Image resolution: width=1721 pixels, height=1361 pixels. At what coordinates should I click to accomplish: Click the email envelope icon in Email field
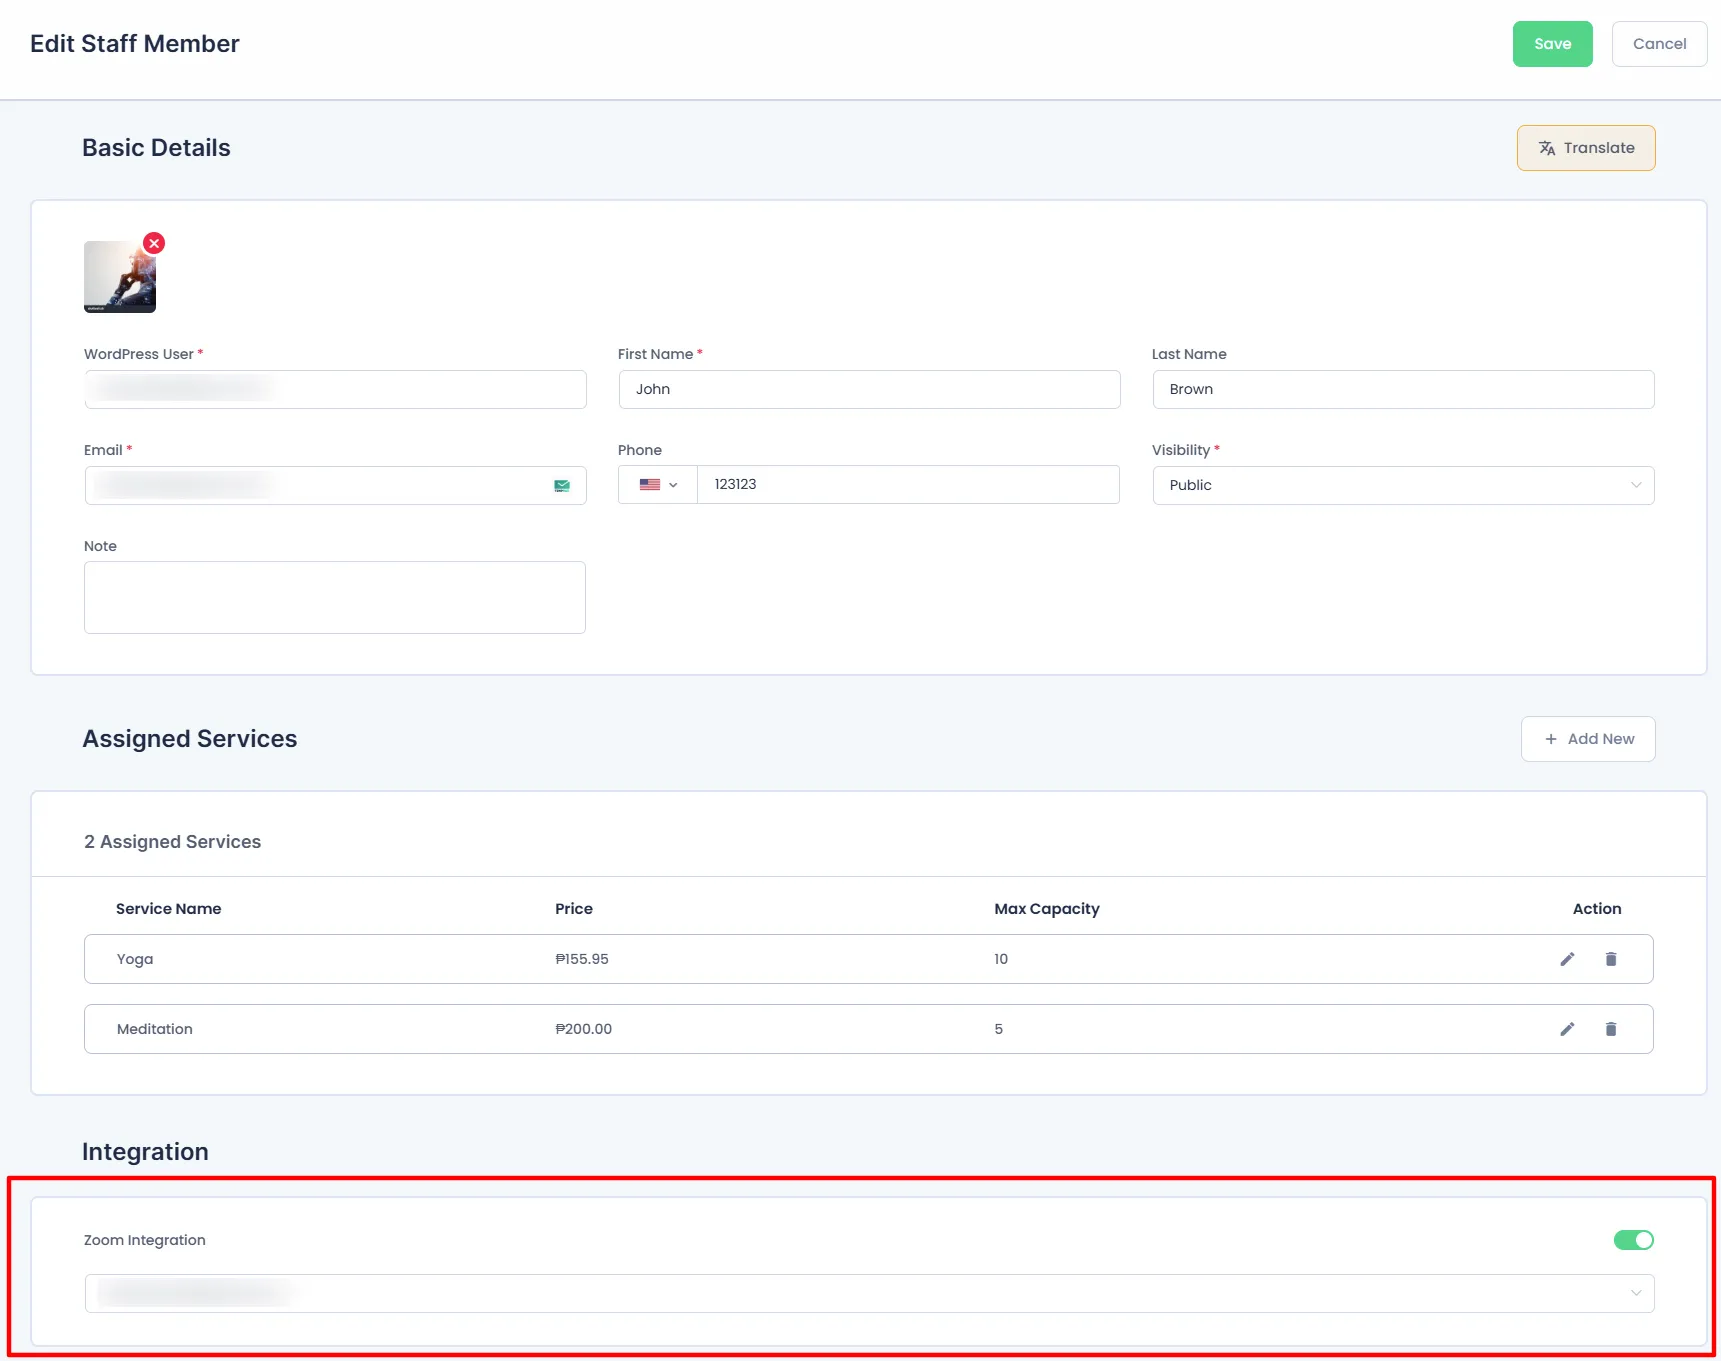click(562, 485)
